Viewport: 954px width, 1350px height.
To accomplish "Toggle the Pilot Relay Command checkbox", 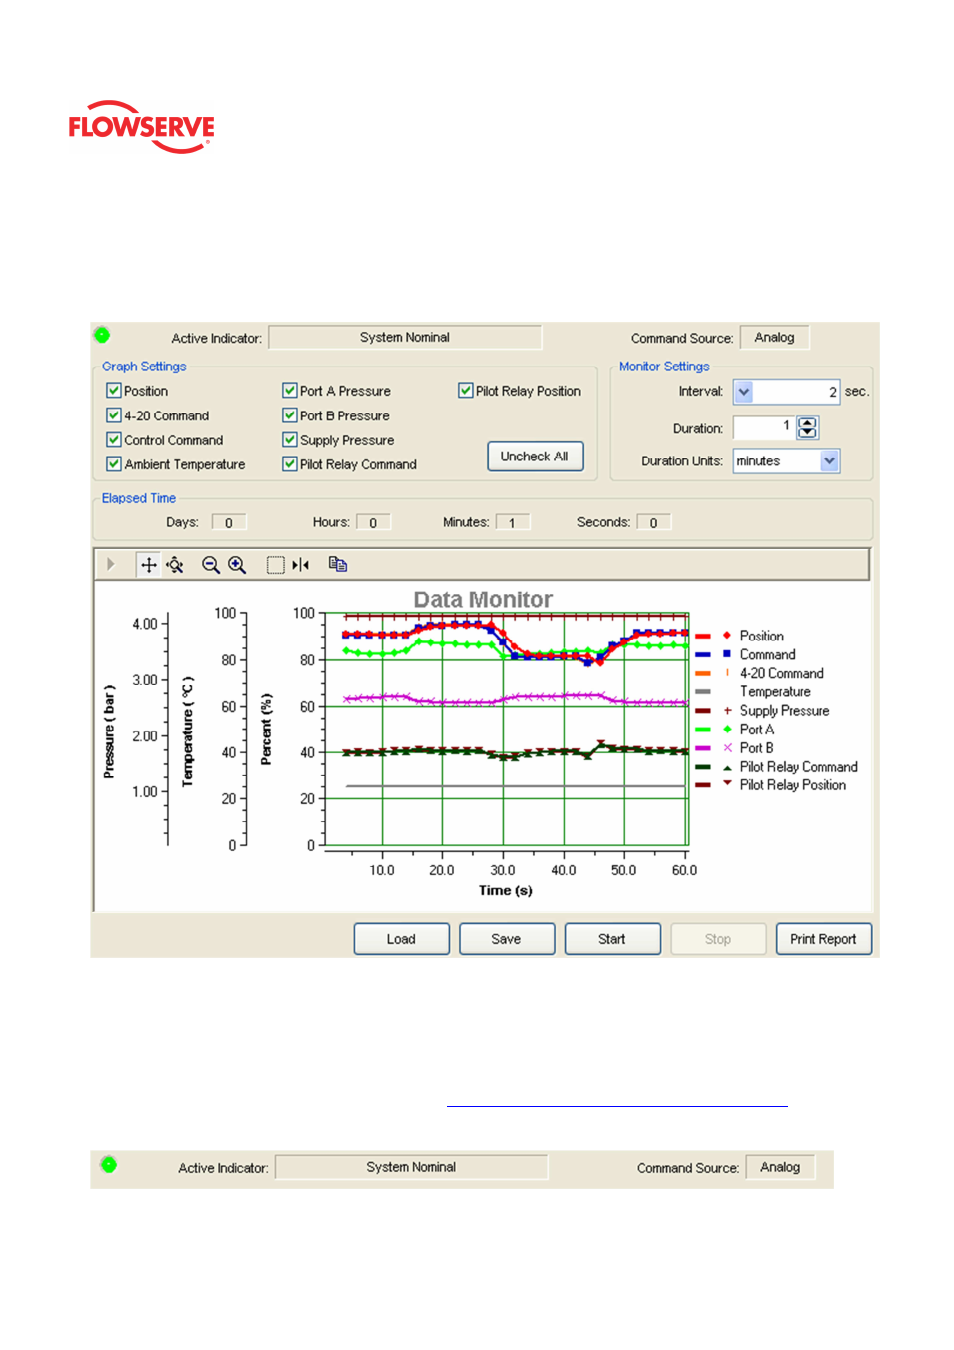I will pyautogui.click(x=289, y=464).
